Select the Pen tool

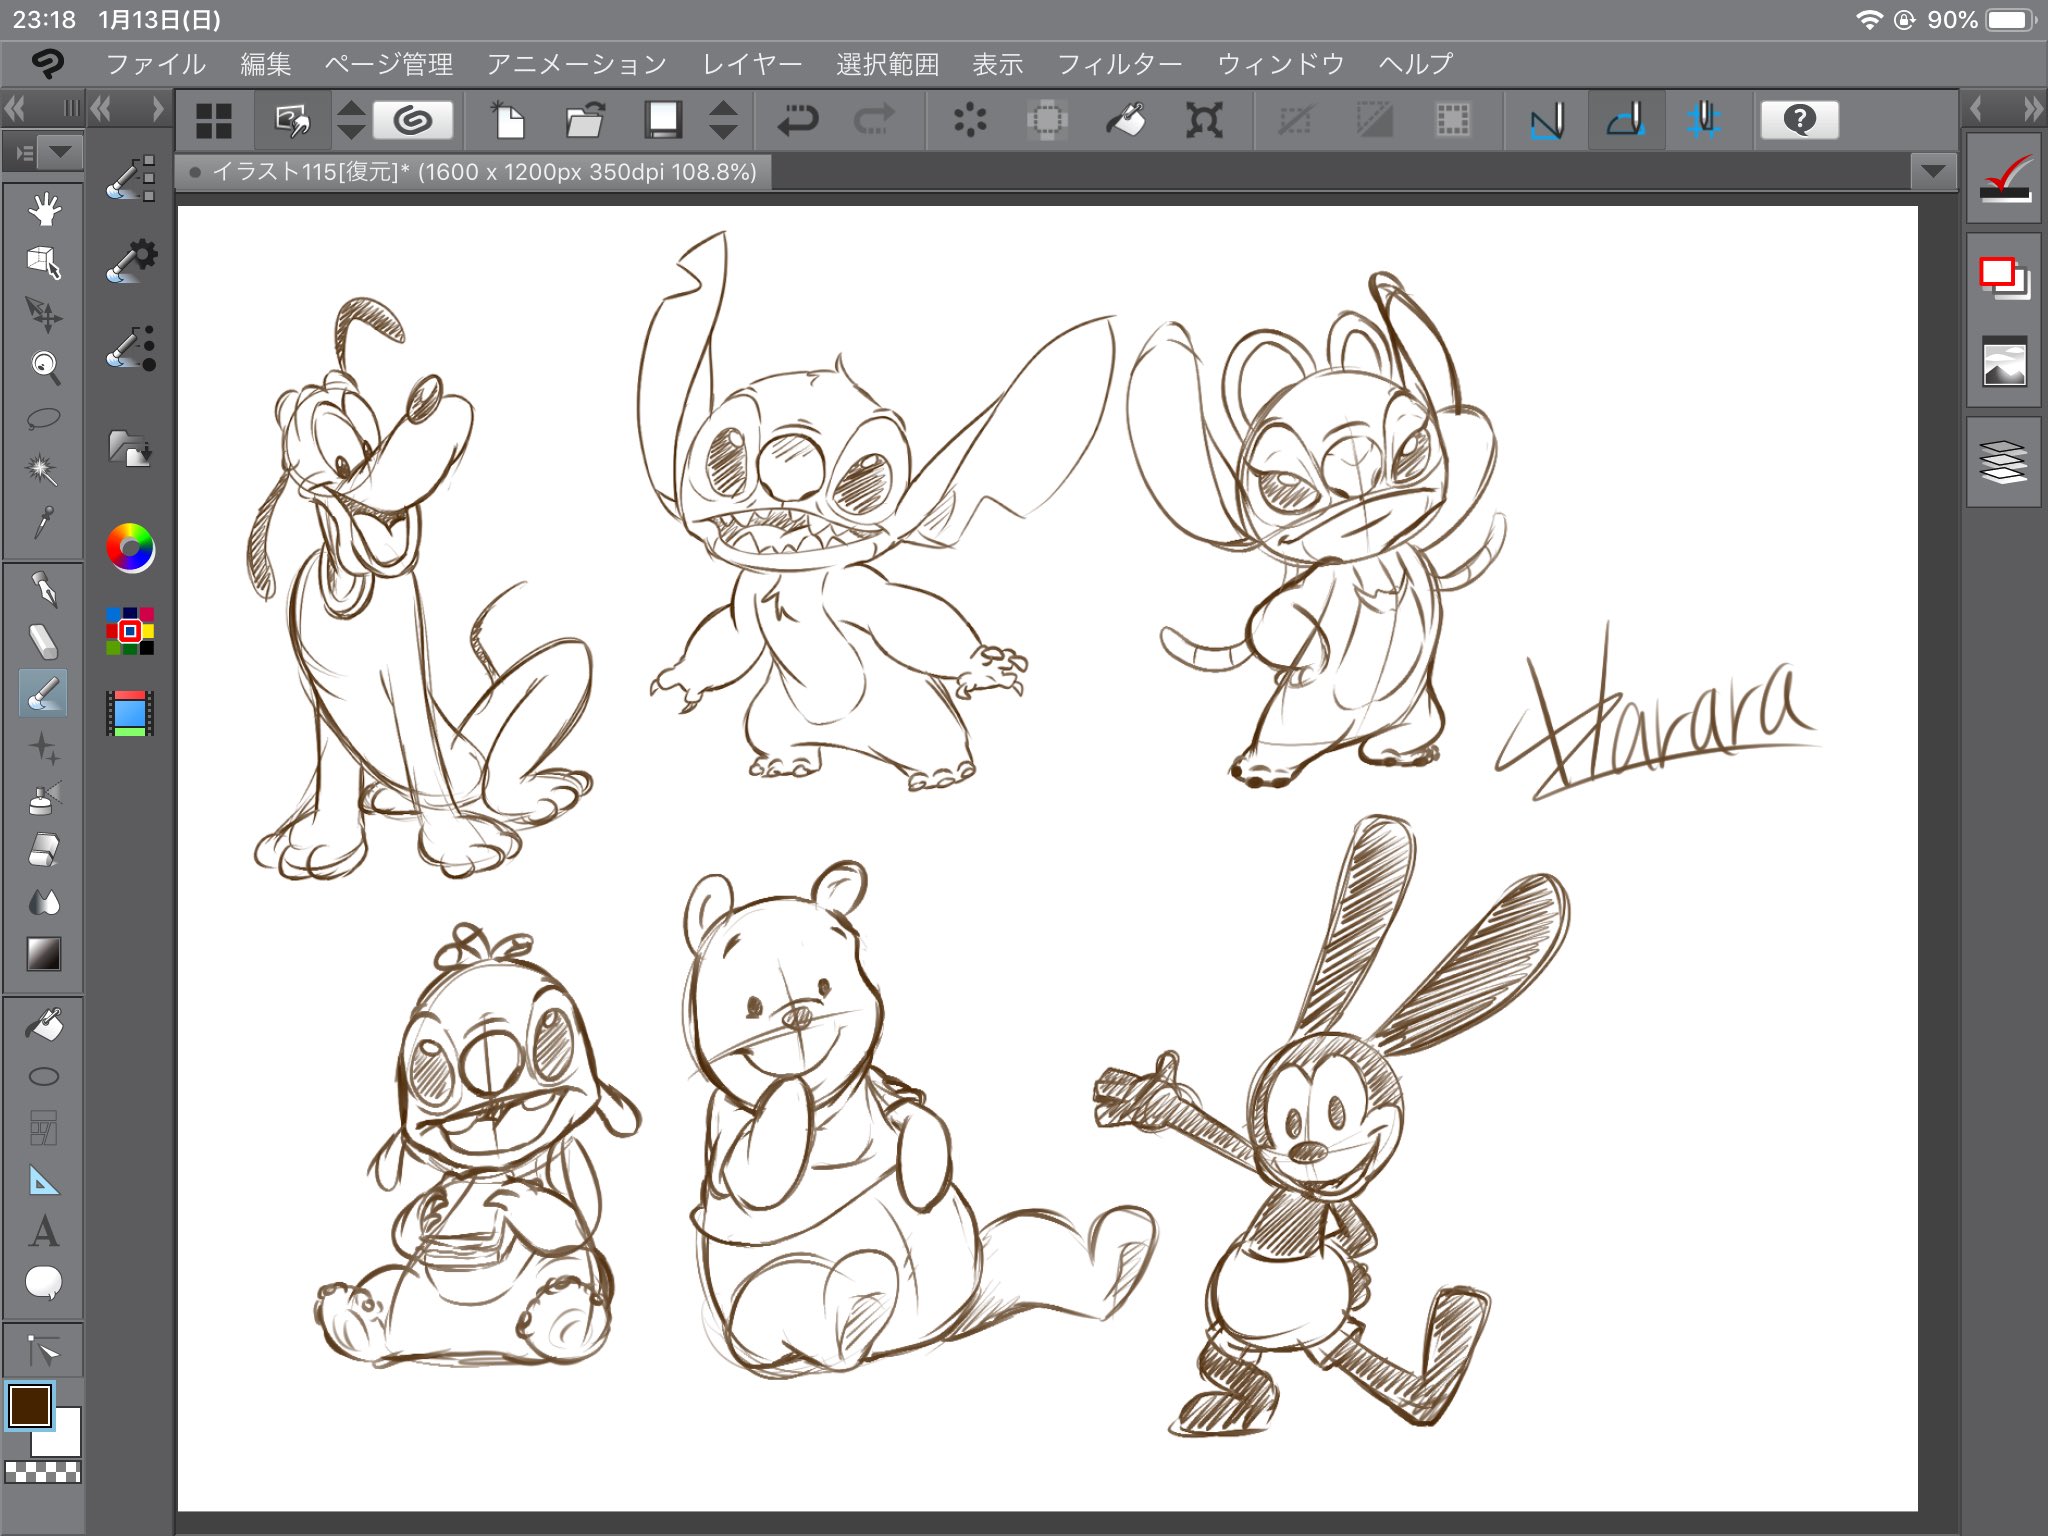click(43, 589)
